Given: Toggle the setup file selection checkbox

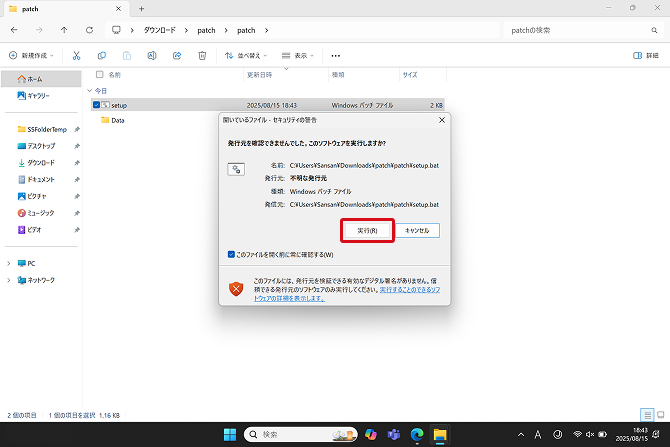Looking at the screenshot, I should pos(97,105).
